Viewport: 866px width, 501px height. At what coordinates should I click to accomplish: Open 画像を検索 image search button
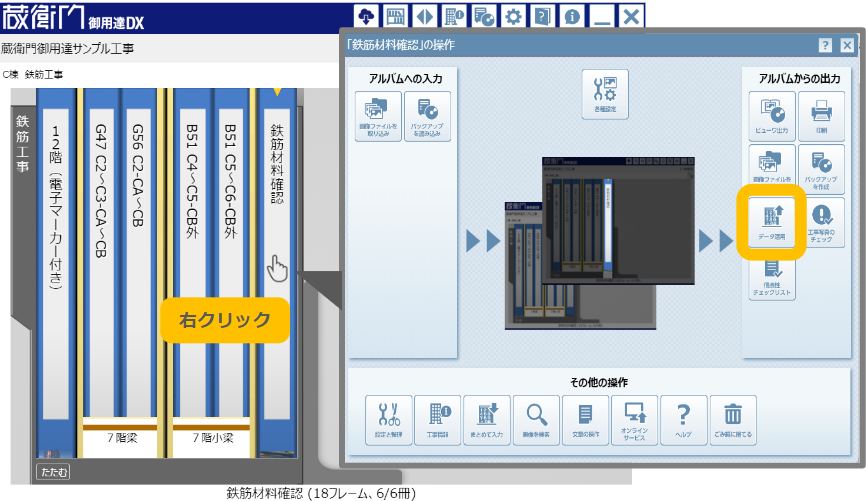(536, 420)
